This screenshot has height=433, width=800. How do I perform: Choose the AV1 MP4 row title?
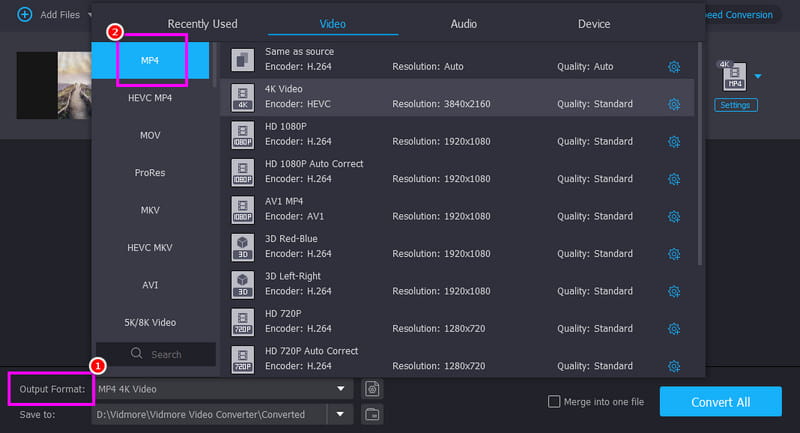coord(284,201)
